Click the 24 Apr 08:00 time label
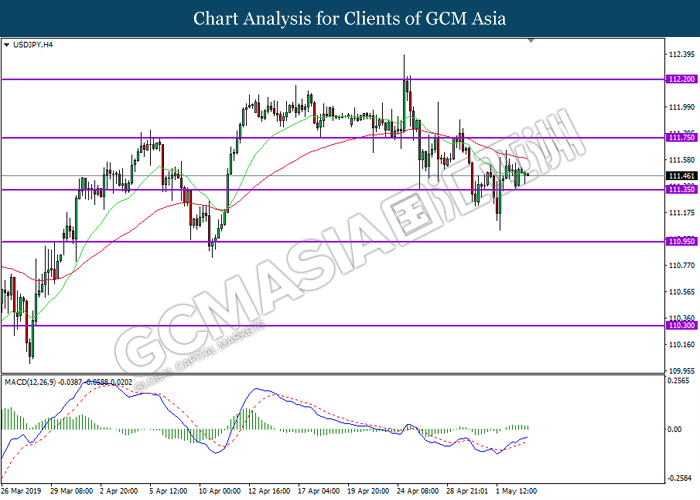The width and height of the screenshot is (700, 500). 417,491
